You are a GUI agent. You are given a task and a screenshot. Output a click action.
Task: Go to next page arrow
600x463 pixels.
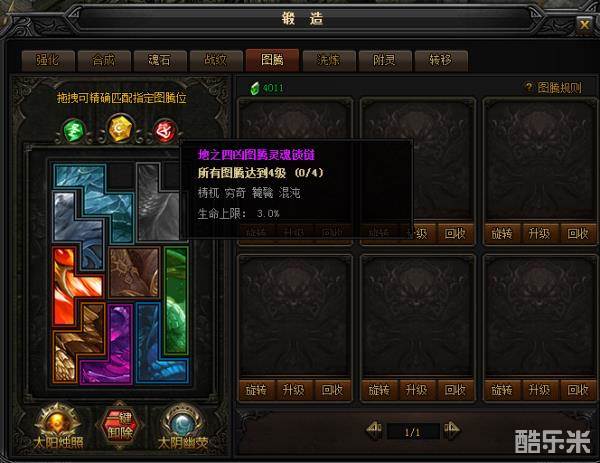452,430
